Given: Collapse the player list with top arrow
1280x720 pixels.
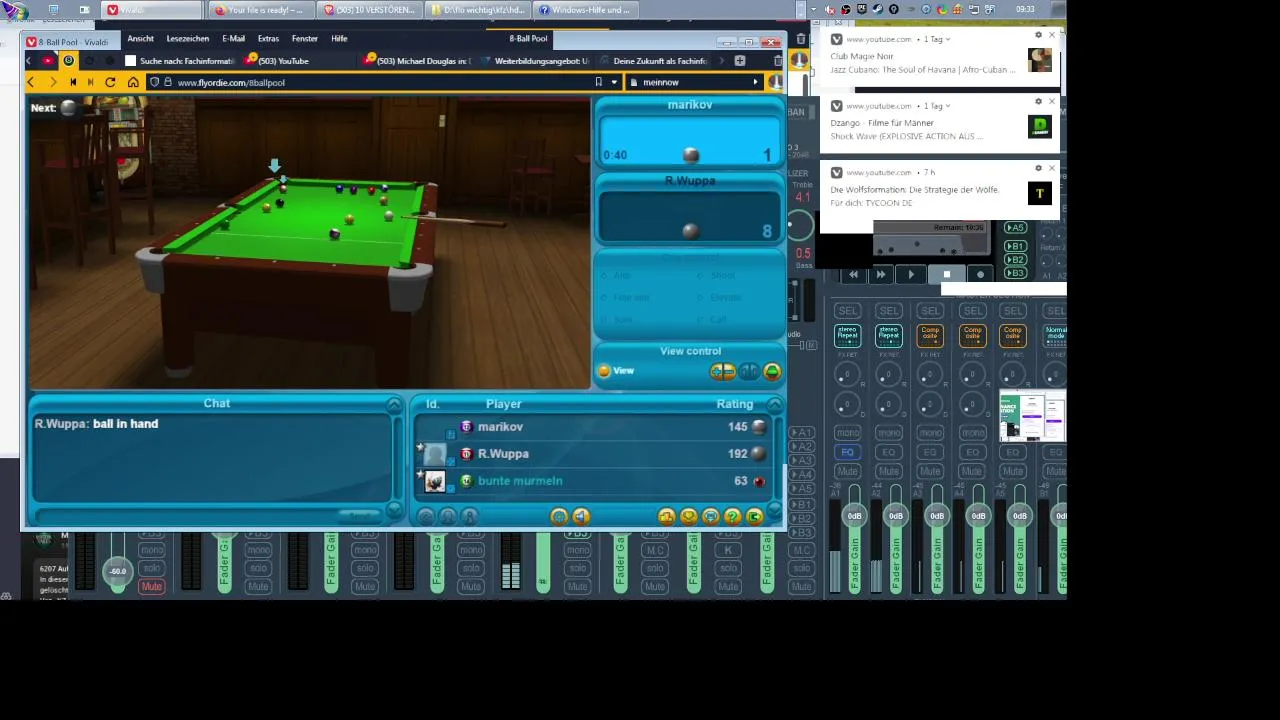Looking at the screenshot, I should click(x=774, y=404).
